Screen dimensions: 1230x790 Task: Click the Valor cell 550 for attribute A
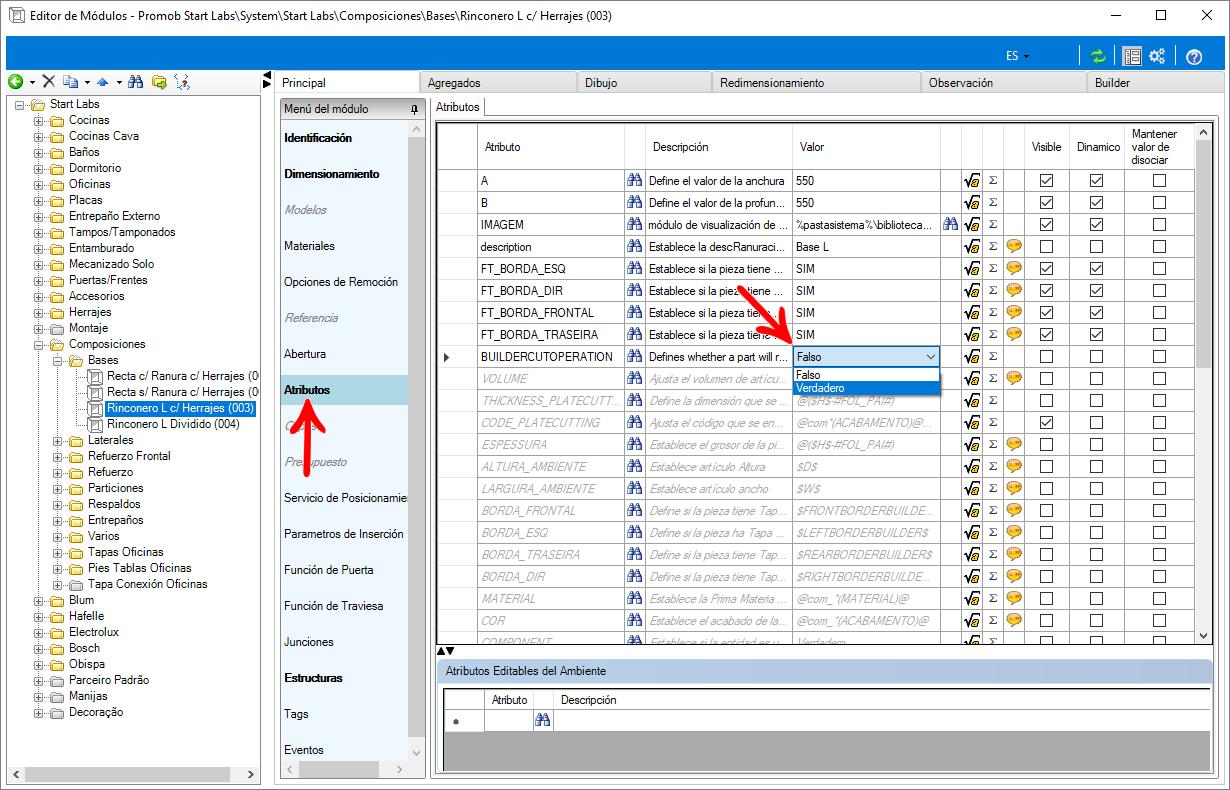[866, 181]
